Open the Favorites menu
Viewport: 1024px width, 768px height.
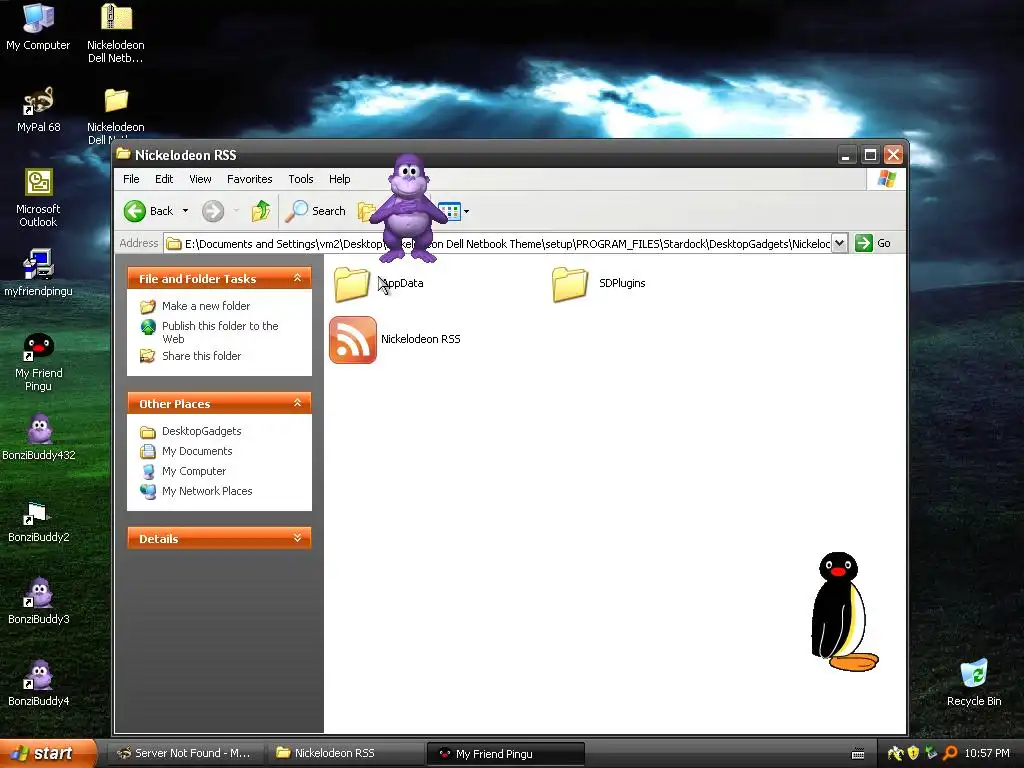tap(249, 179)
